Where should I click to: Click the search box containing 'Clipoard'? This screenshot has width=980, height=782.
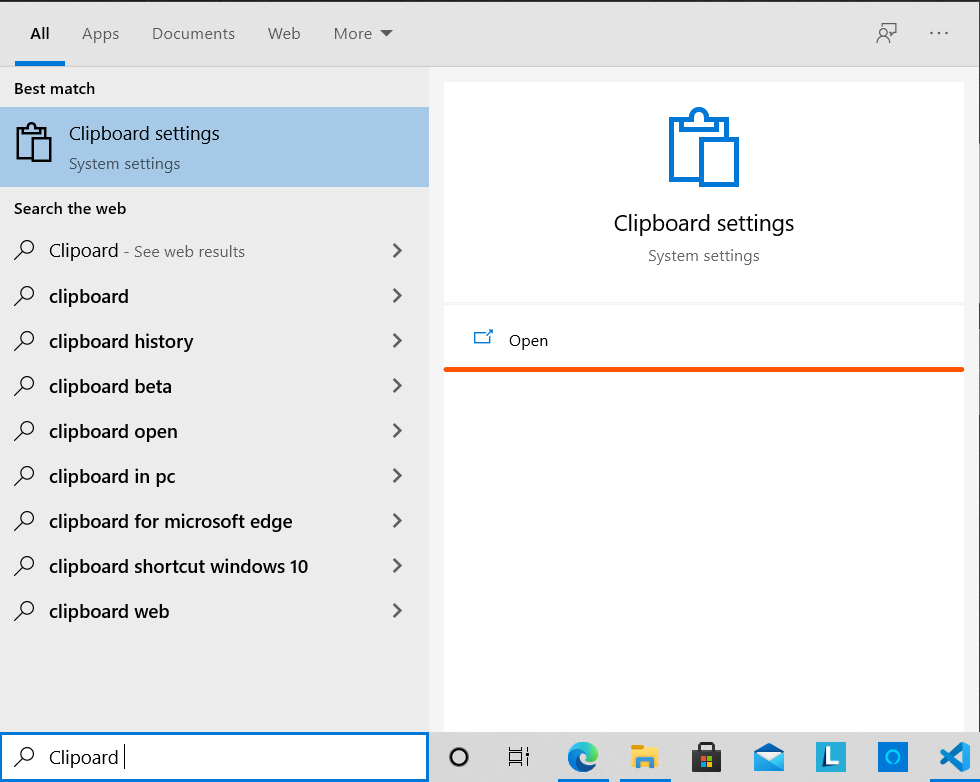point(214,757)
